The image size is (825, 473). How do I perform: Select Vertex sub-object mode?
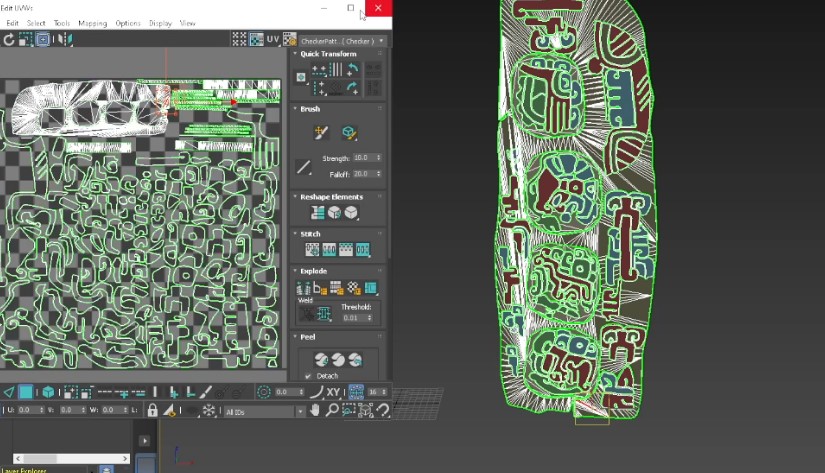coord(8,392)
